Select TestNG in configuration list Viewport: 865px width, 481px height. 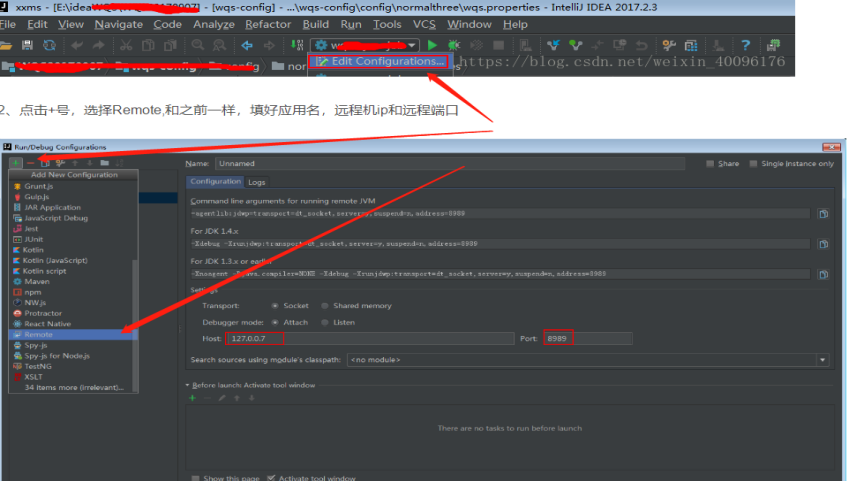tap(73, 366)
